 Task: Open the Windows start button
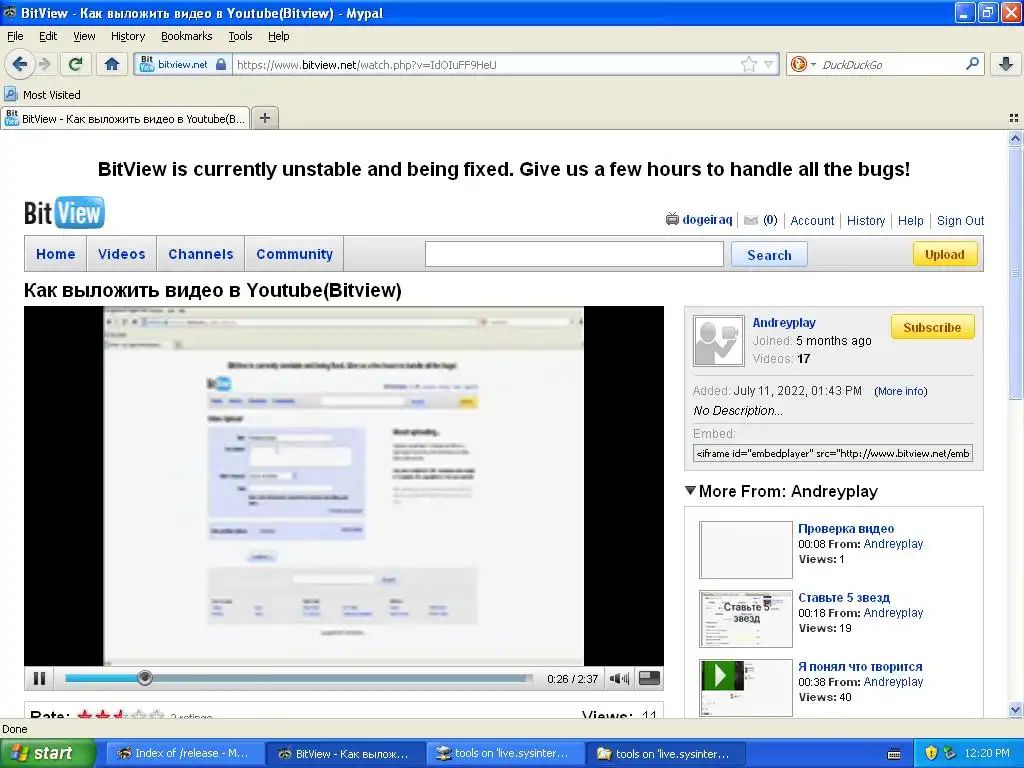48,754
